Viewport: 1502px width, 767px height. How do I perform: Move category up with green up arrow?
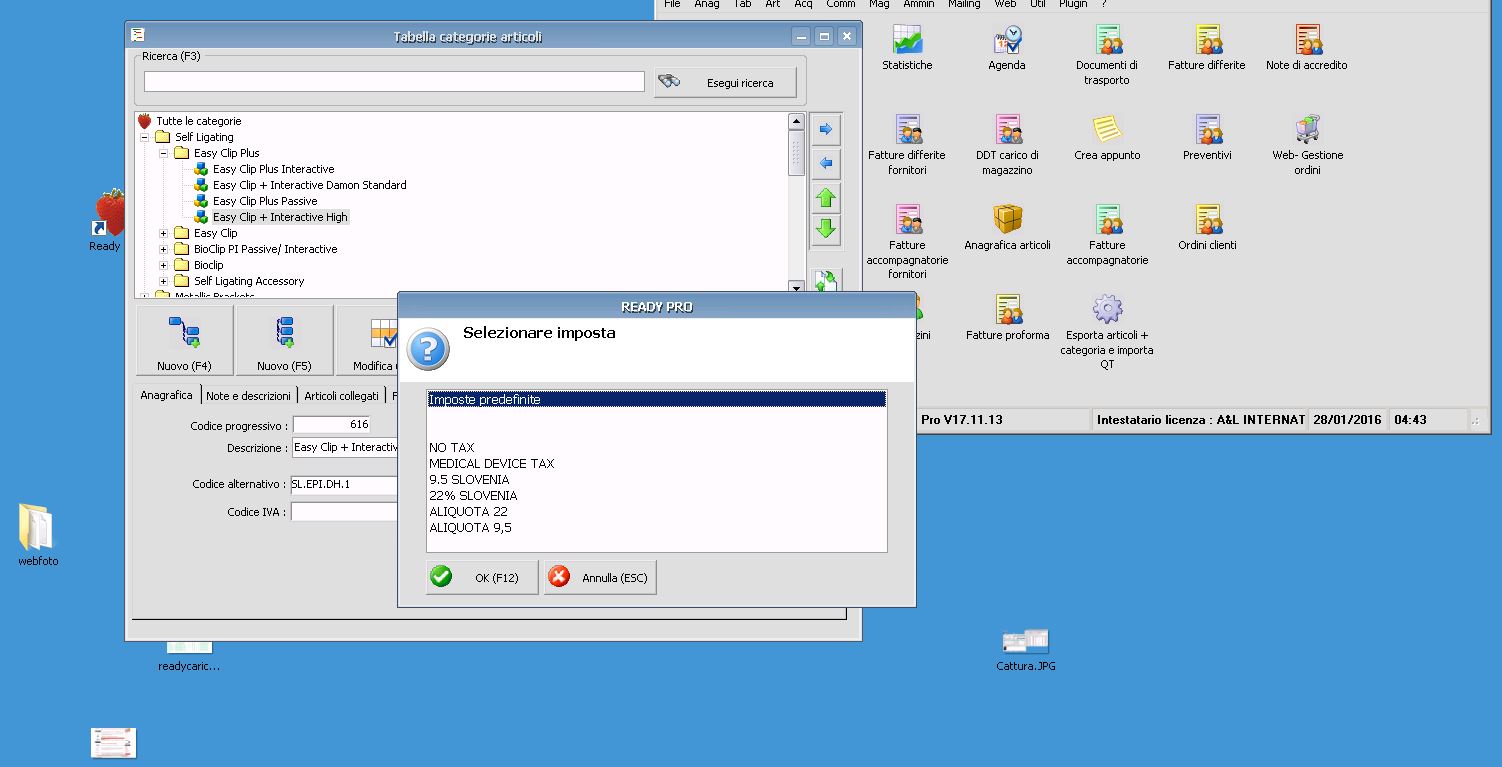(826, 197)
